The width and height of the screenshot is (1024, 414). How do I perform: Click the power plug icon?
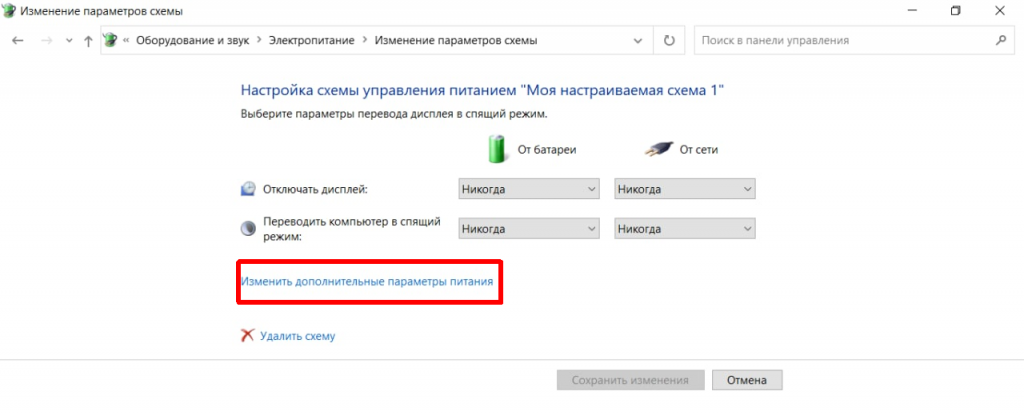[x=657, y=149]
